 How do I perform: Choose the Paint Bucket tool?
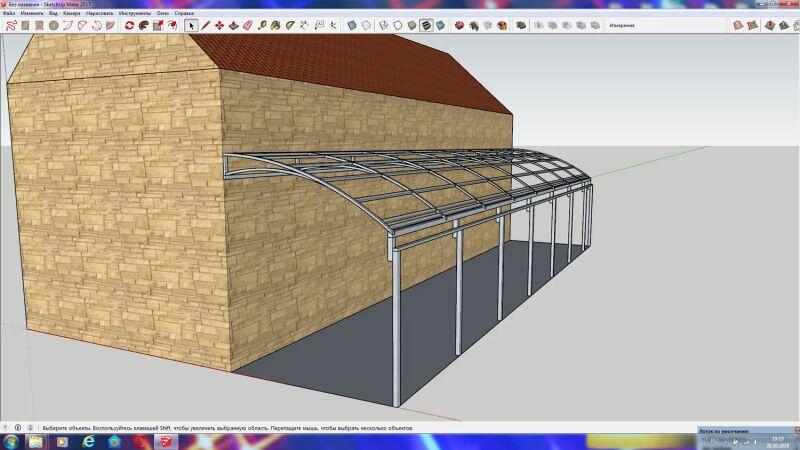click(x=275, y=25)
